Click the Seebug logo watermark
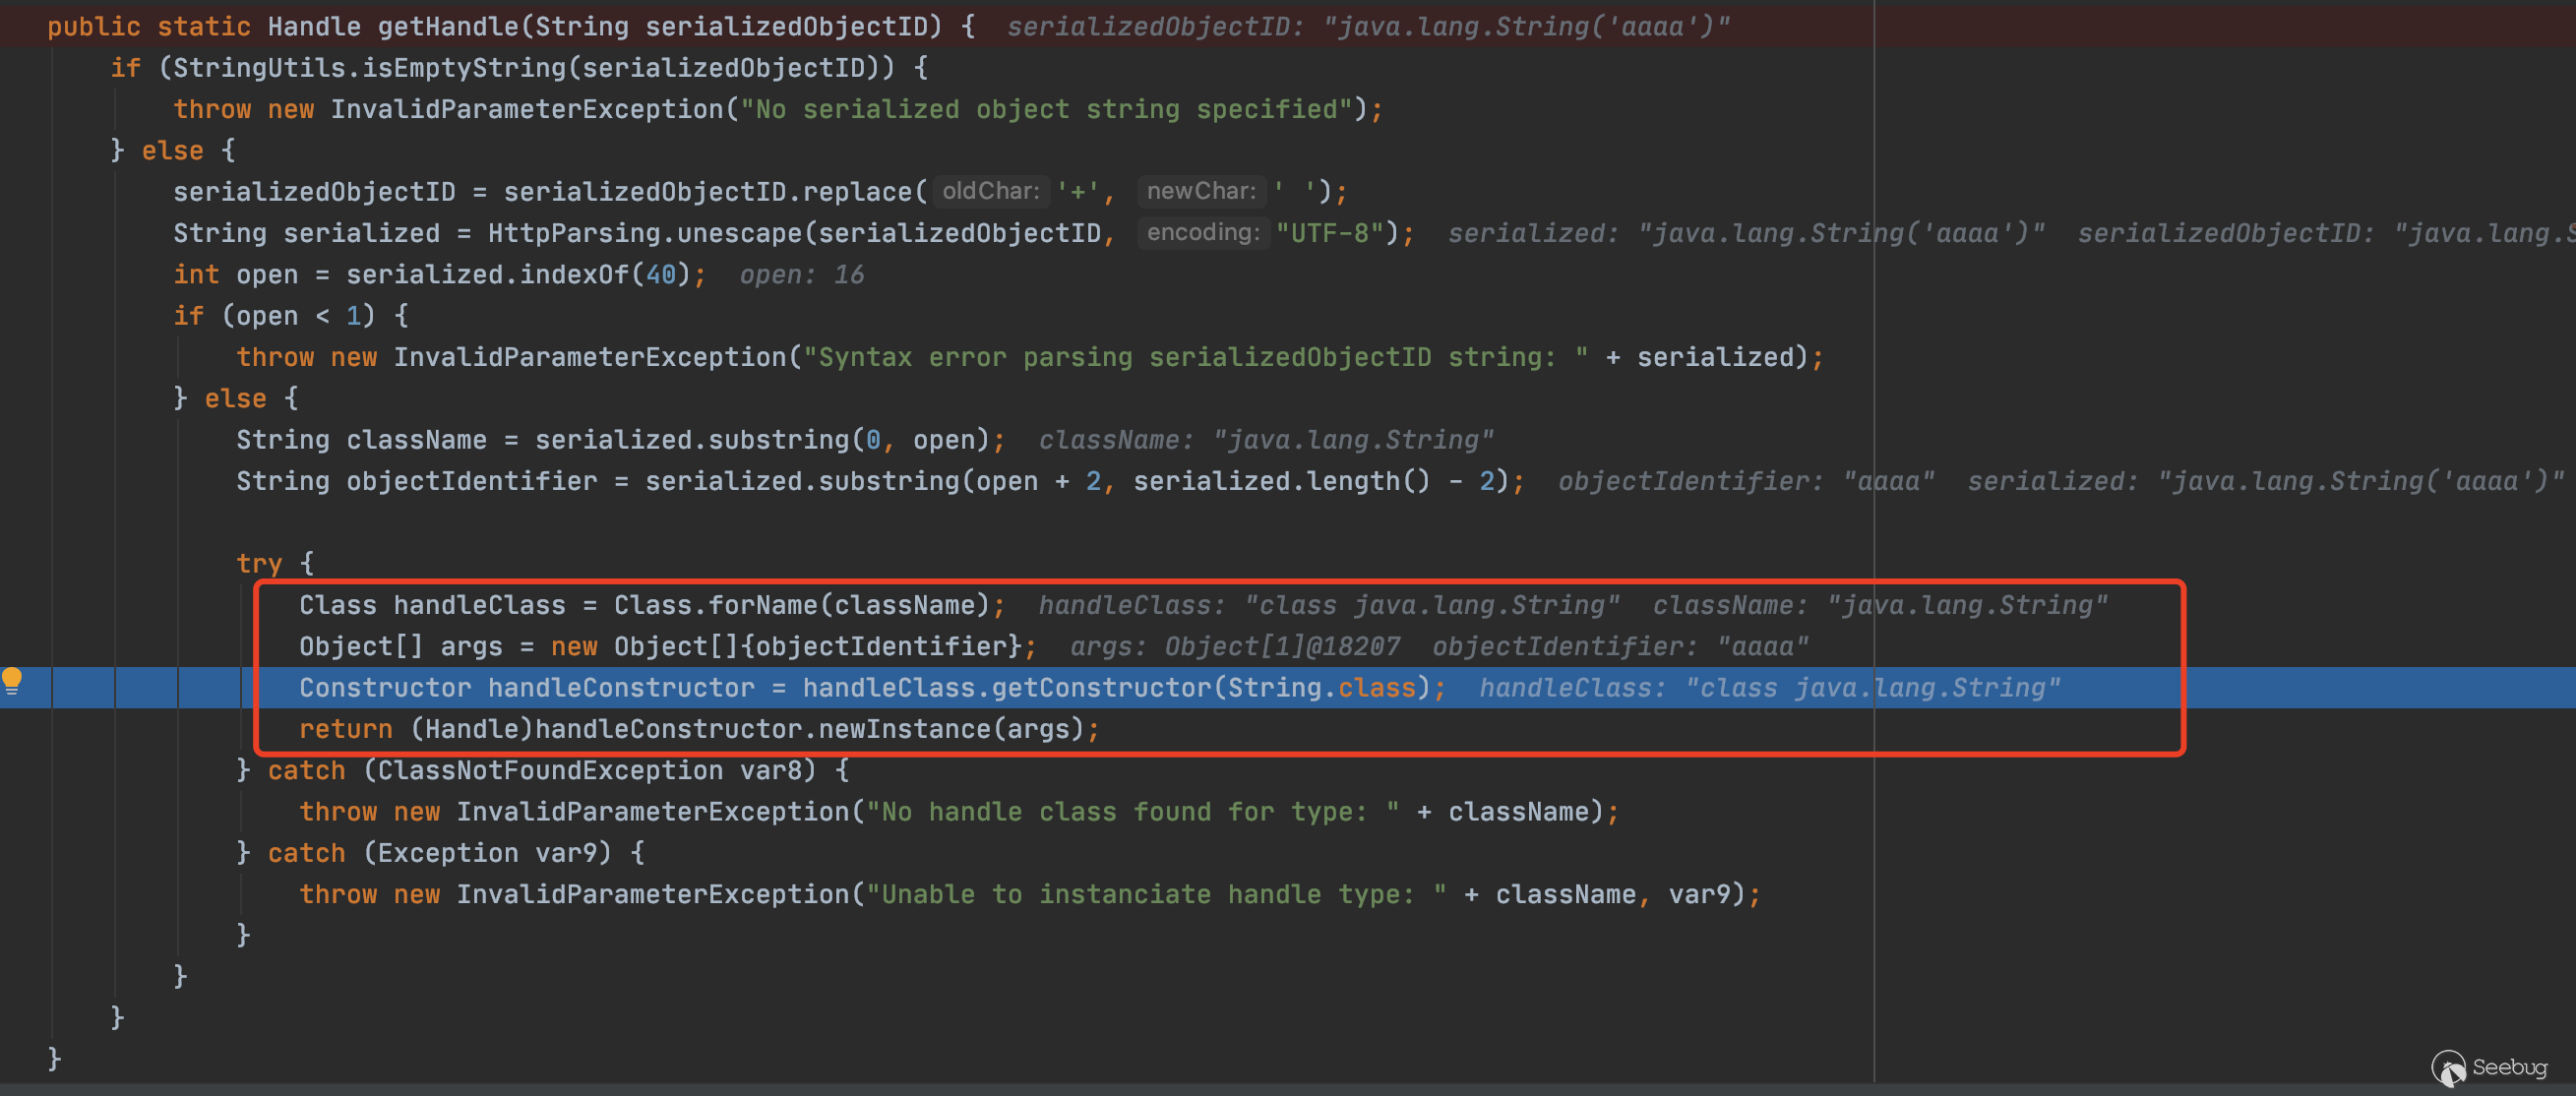This screenshot has width=2576, height=1096. coord(2490,1067)
